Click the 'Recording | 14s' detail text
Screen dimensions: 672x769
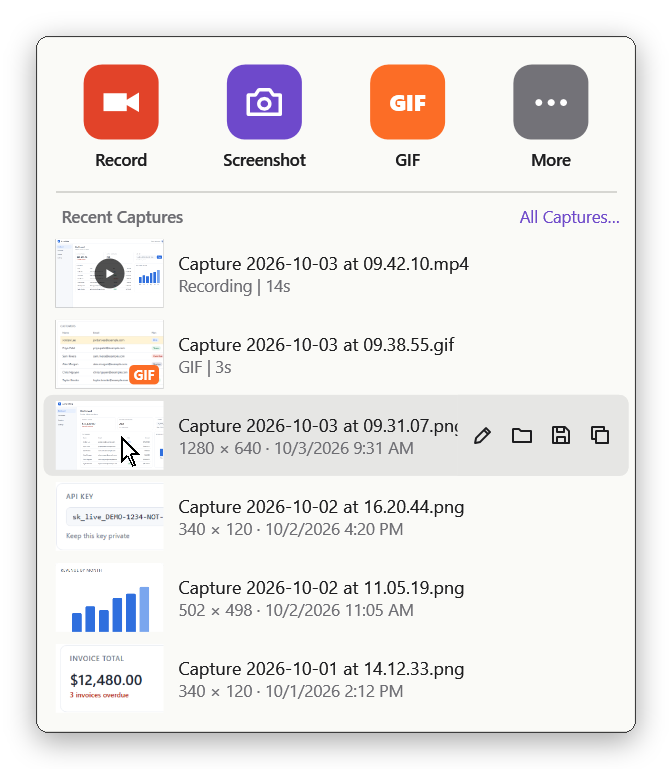[x=234, y=286]
